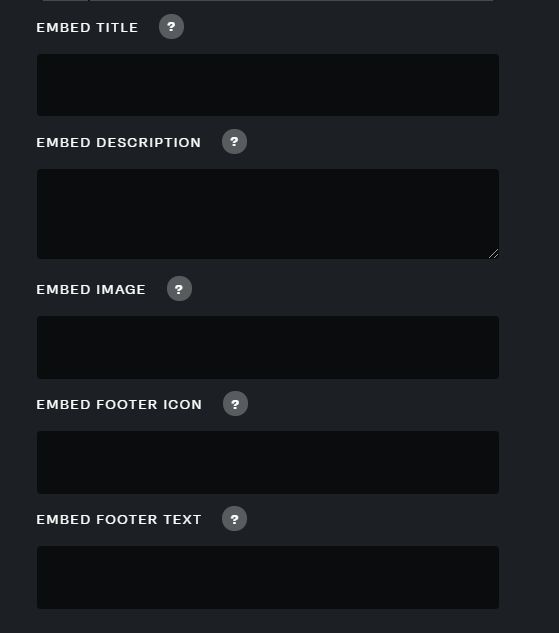
Task: Click into the Embed Footer Icon input
Action: 268,463
